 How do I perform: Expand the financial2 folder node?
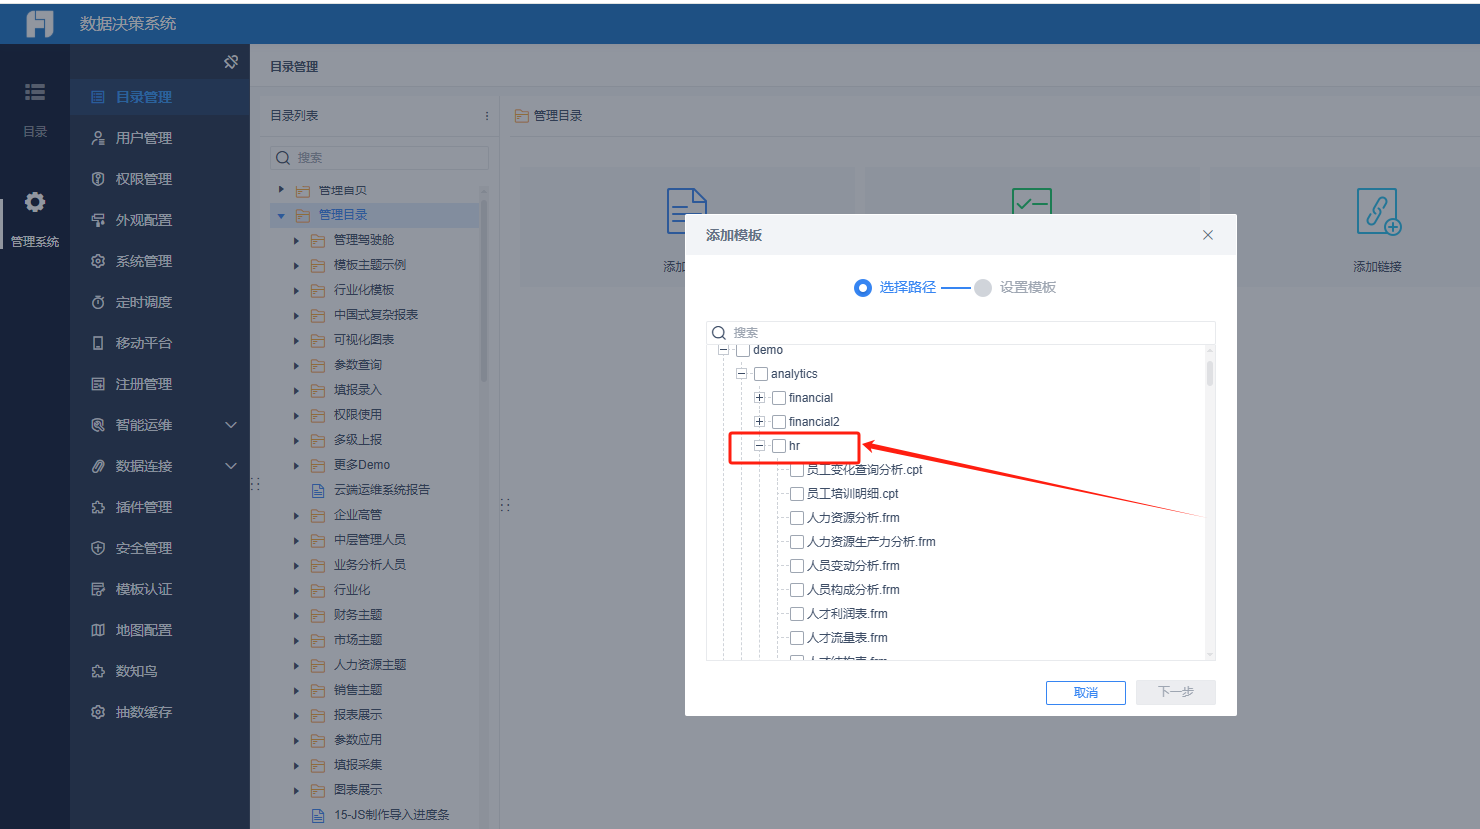click(x=760, y=422)
